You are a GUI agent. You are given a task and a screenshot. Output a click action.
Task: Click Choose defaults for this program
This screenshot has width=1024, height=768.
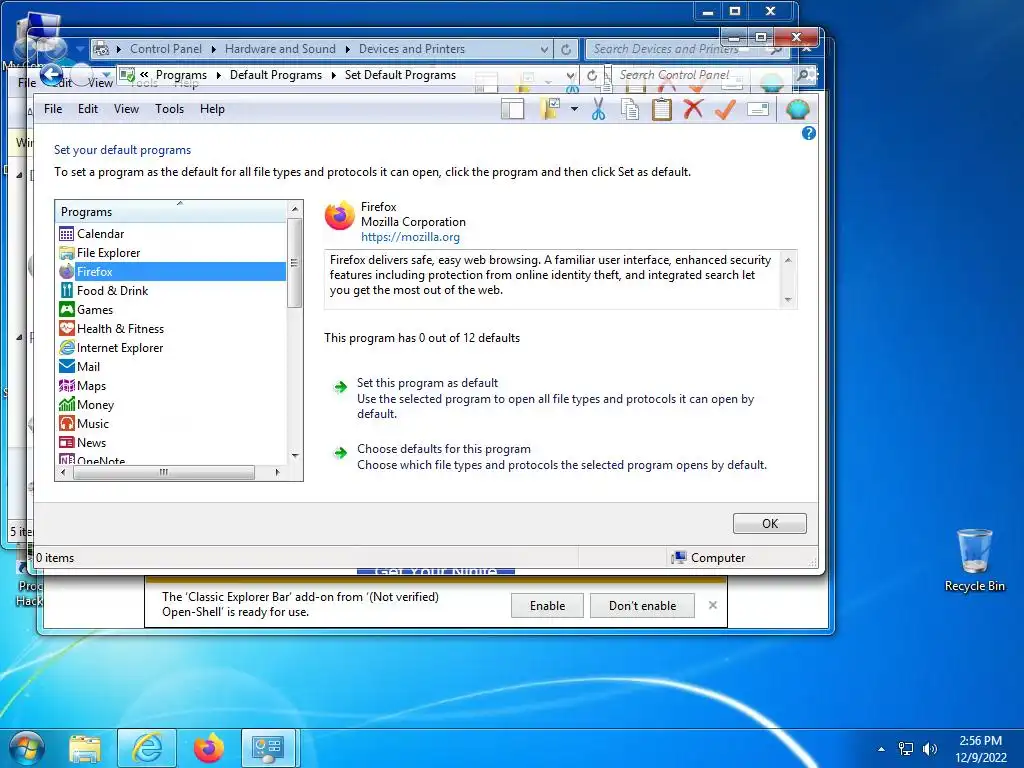click(x=443, y=449)
